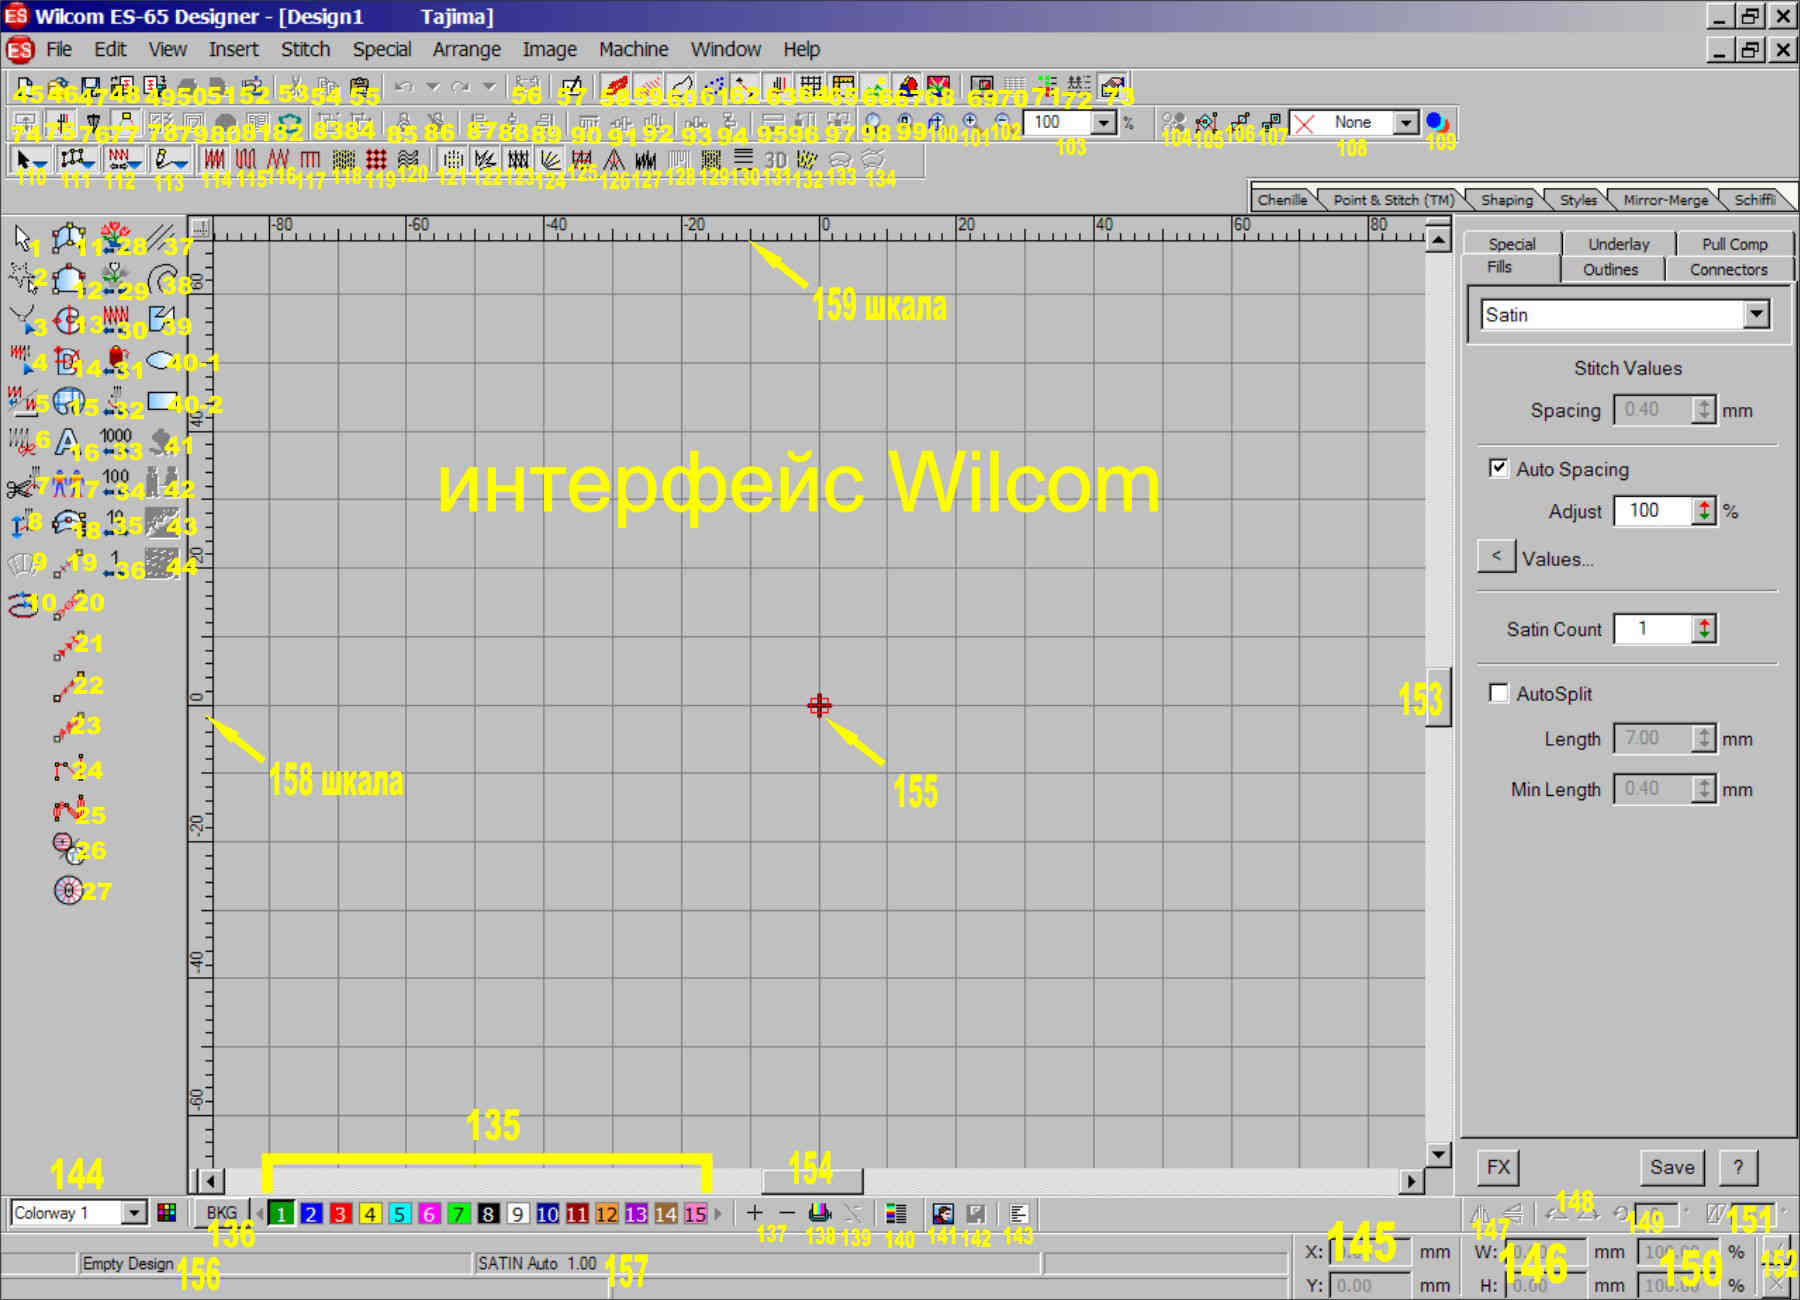Click the red-blue color spheres icon
Screen dimensions: 1800x1300
[1437, 122]
